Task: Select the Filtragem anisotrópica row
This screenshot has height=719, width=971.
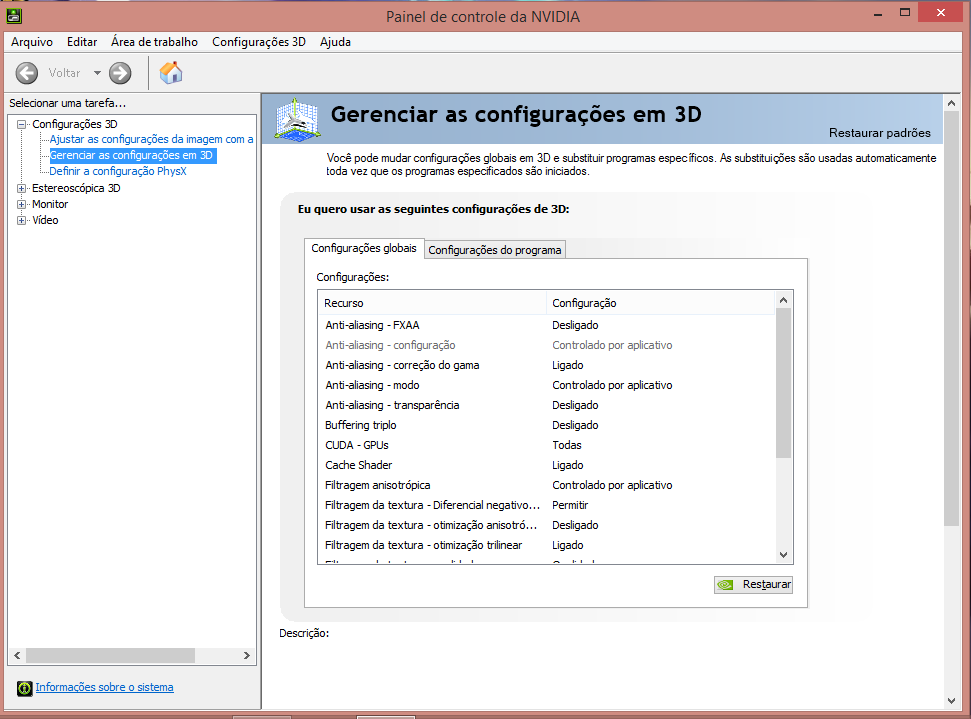Action: 546,486
